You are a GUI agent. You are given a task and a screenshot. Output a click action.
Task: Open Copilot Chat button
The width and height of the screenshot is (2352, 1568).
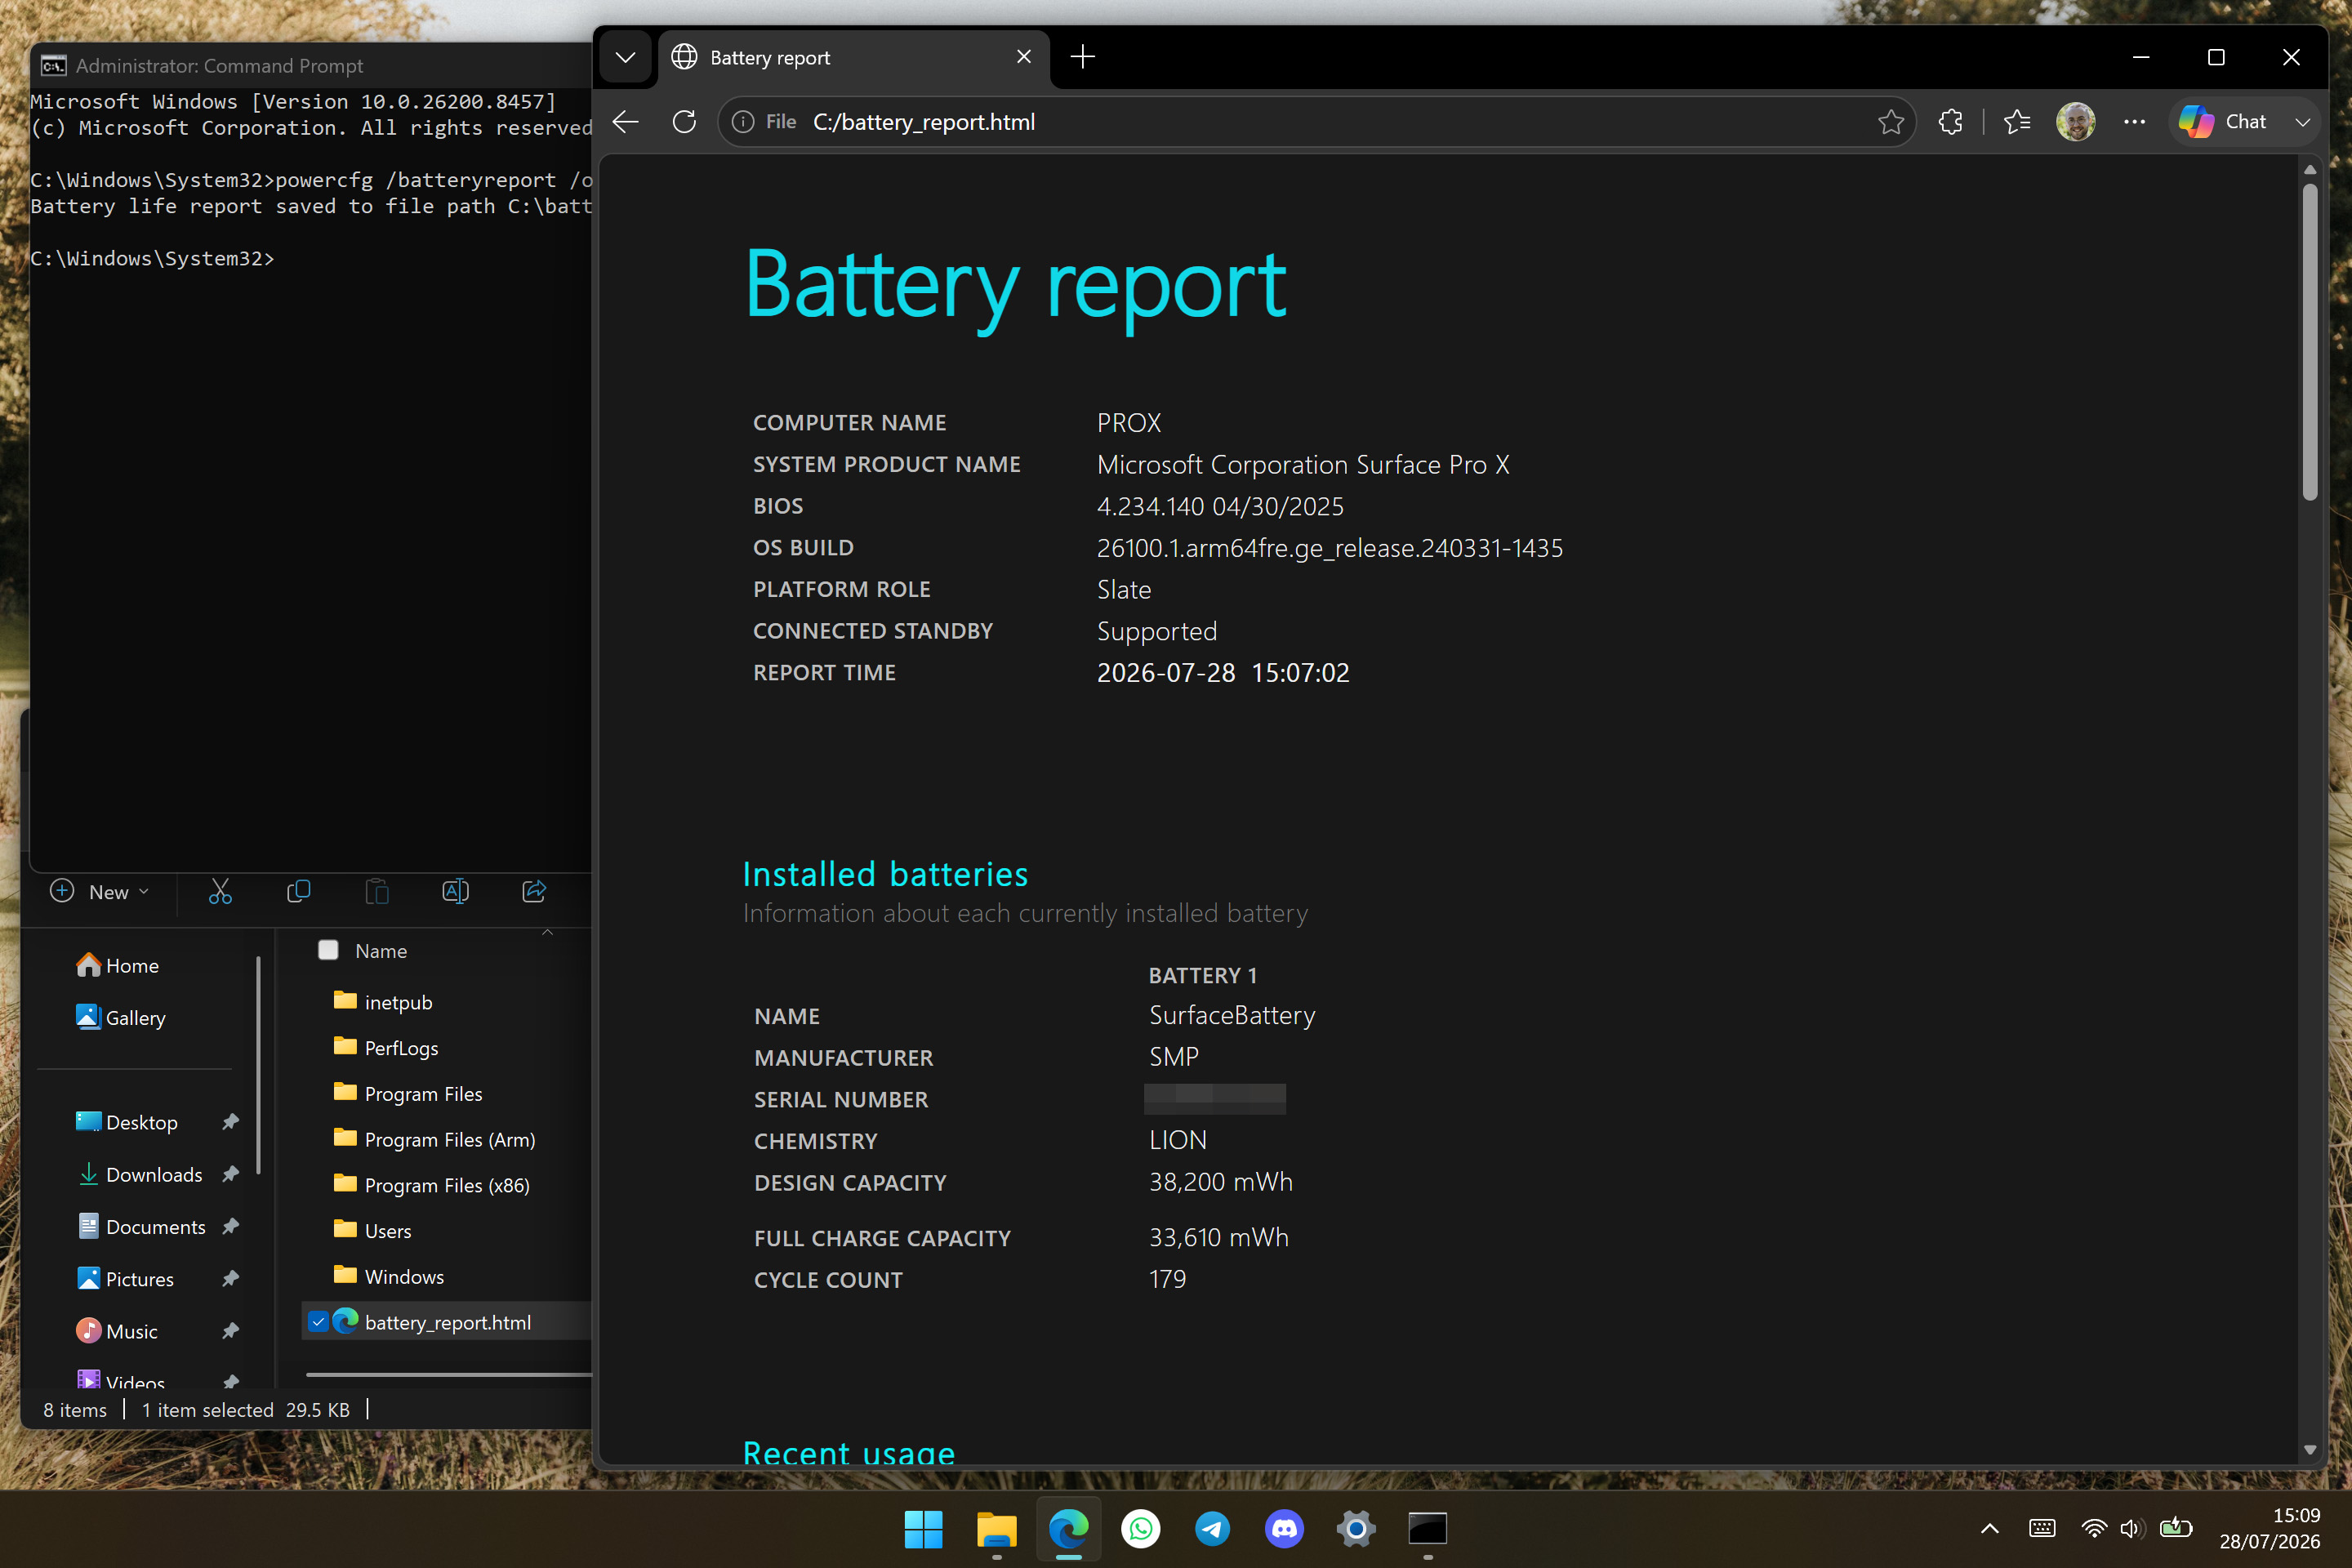pyautogui.click(x=2223, y=122)
